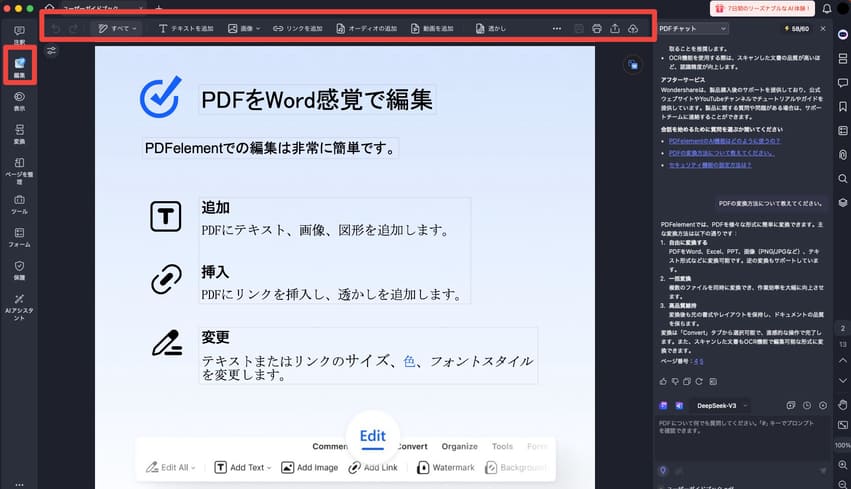Toggle the properties panel sliders icon
The image size is (851, 489).
[52, 50]
